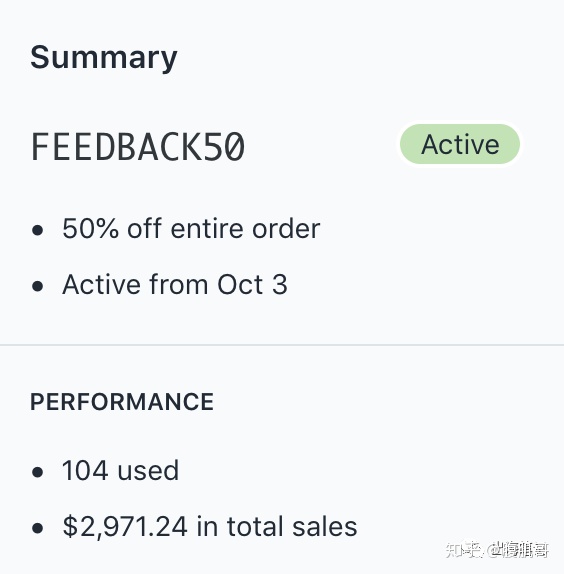Click the PERFORMANCE section heading
Image resolution: width=564 pixels, height=574 pixels.
tap(122, 402)
